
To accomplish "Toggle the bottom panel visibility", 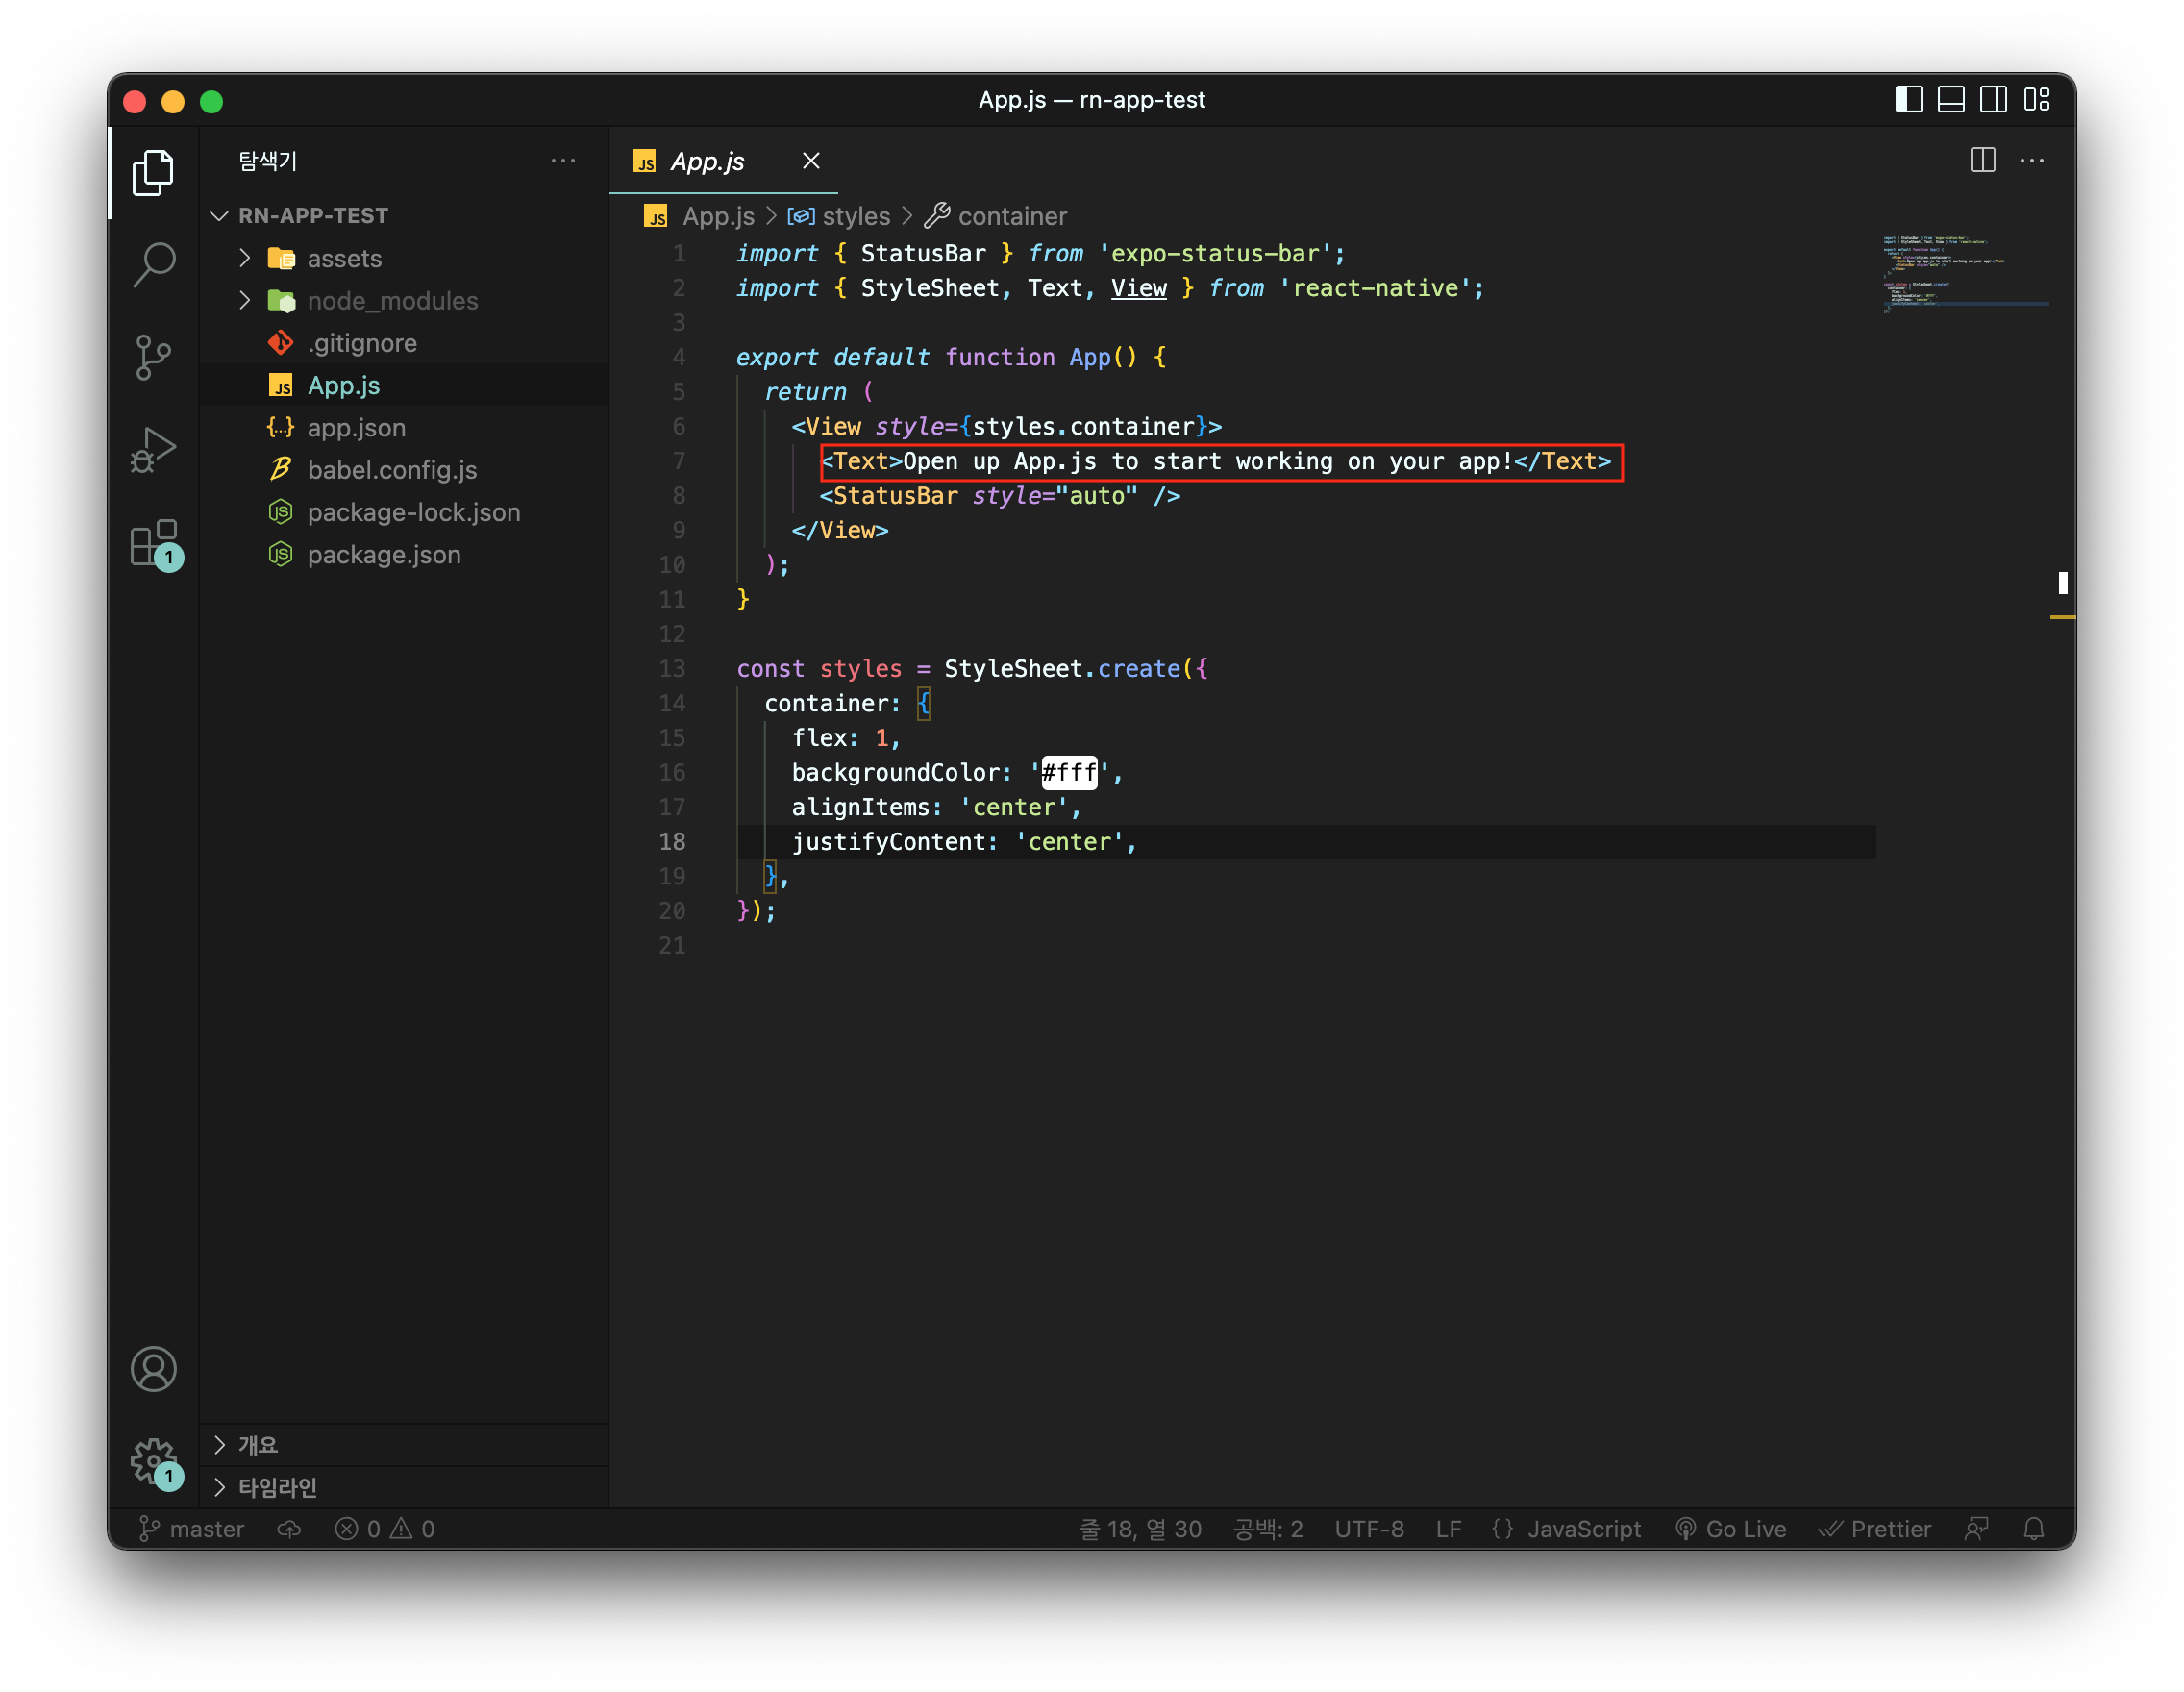I will (x=1950, y=100).
